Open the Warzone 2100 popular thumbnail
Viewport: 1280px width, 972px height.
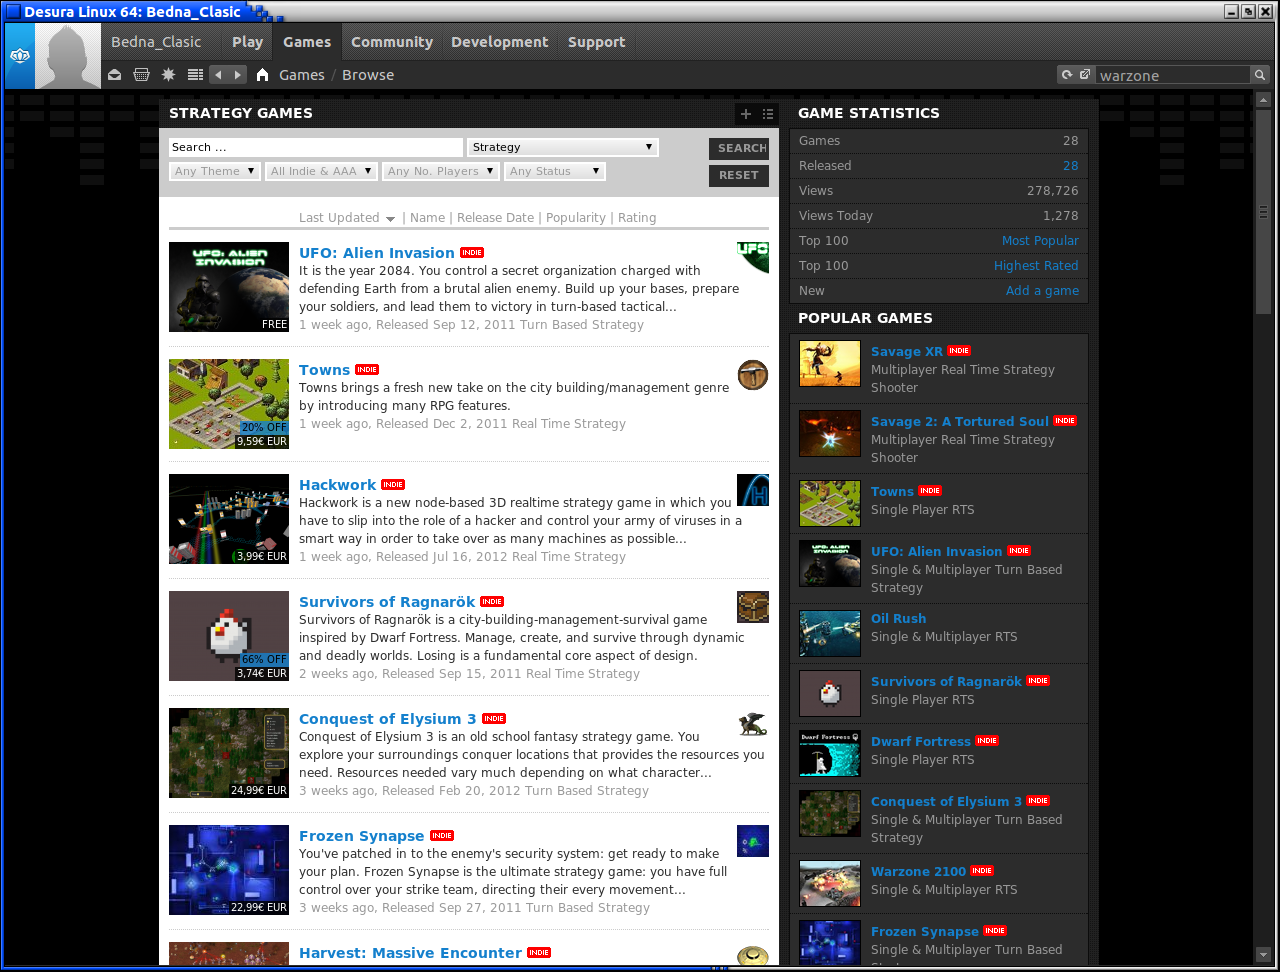830,884
